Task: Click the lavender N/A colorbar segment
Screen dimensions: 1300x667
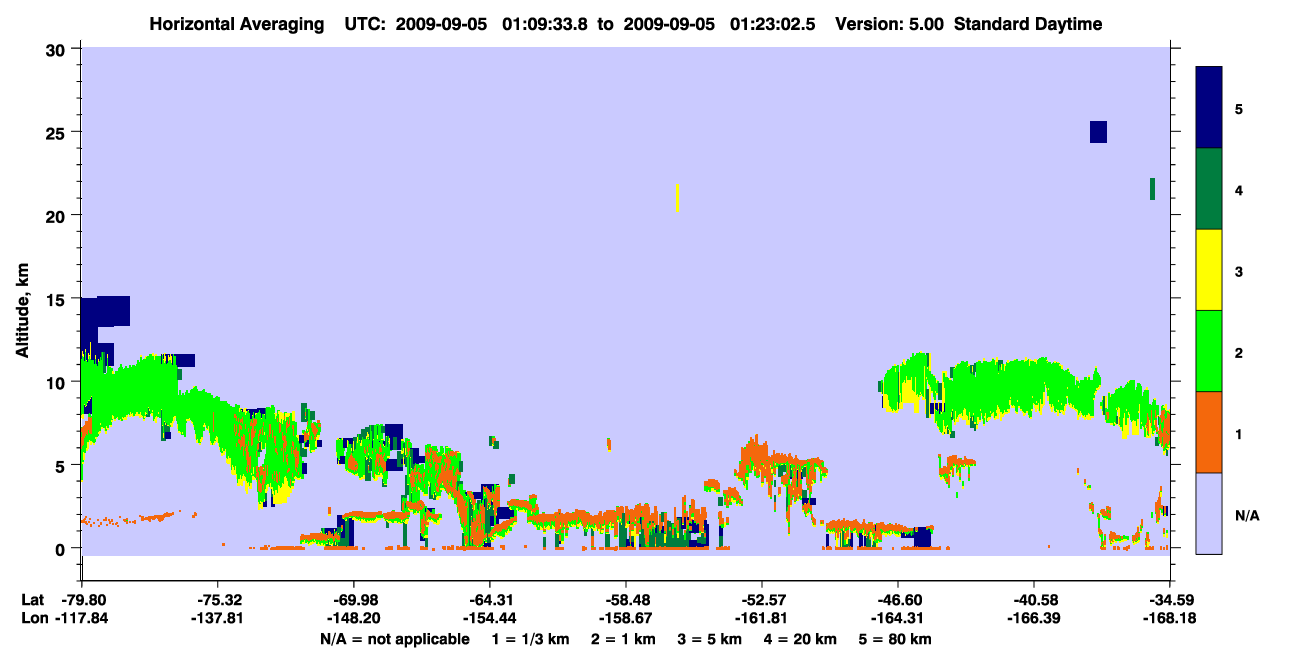Action: [x=1209, y=513]
